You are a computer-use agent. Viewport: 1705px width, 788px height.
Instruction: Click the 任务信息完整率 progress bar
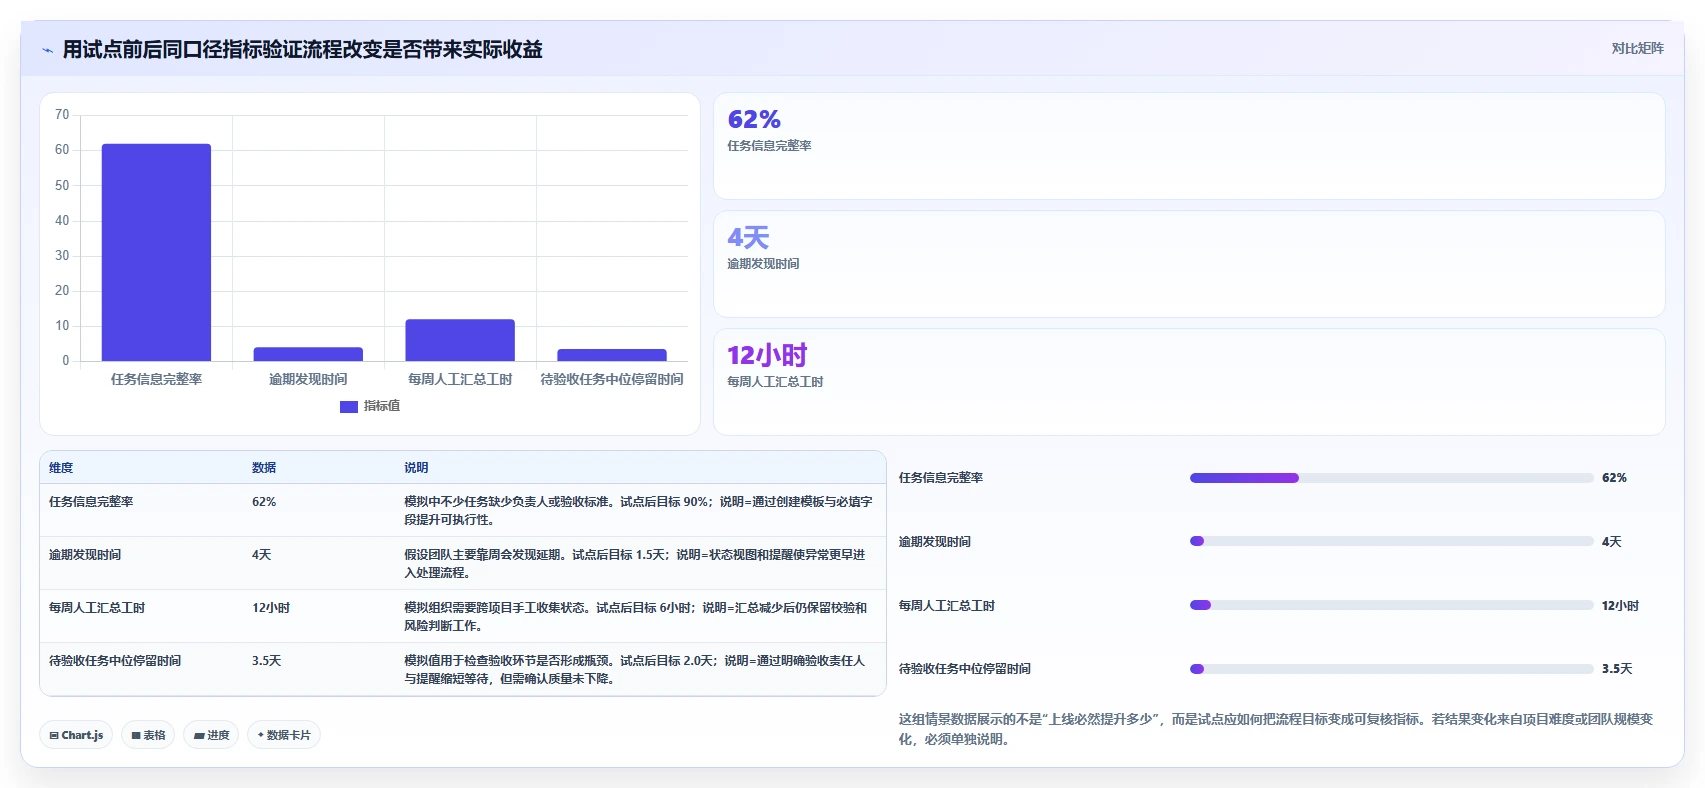[1391, 478]
